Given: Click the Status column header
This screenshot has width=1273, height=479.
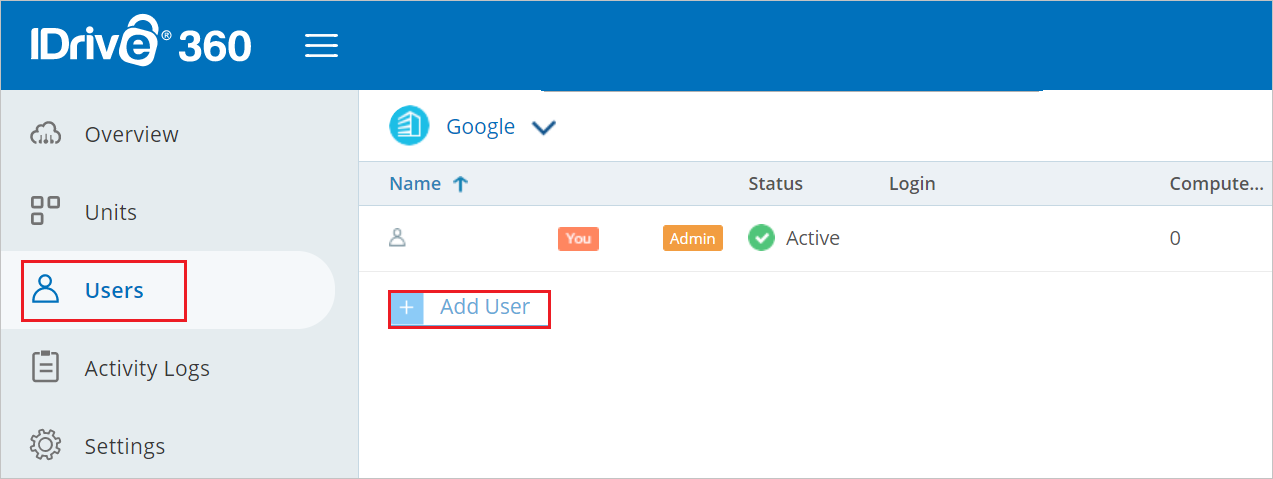Looking at the screenshot, I should (775, 183).
